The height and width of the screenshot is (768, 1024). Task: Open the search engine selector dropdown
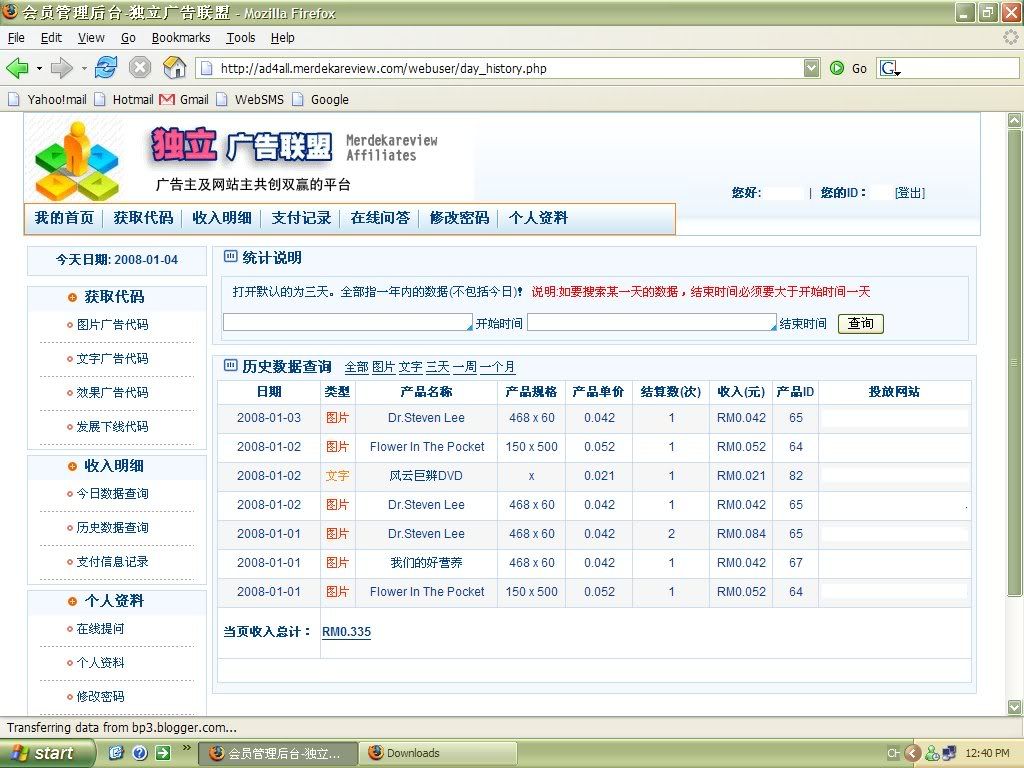(x=889, y=68)
